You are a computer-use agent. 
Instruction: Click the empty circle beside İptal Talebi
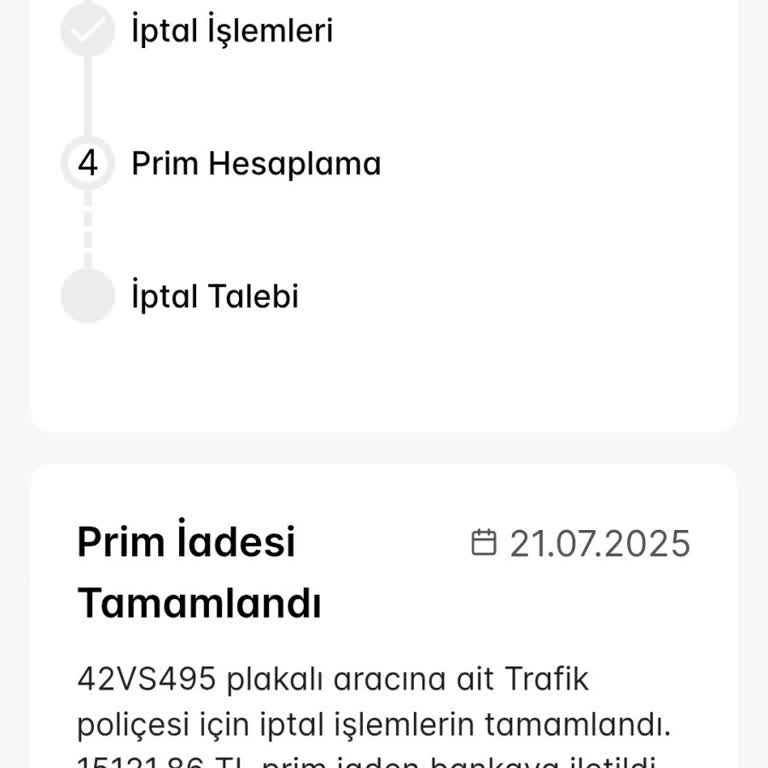coord(88,297)
